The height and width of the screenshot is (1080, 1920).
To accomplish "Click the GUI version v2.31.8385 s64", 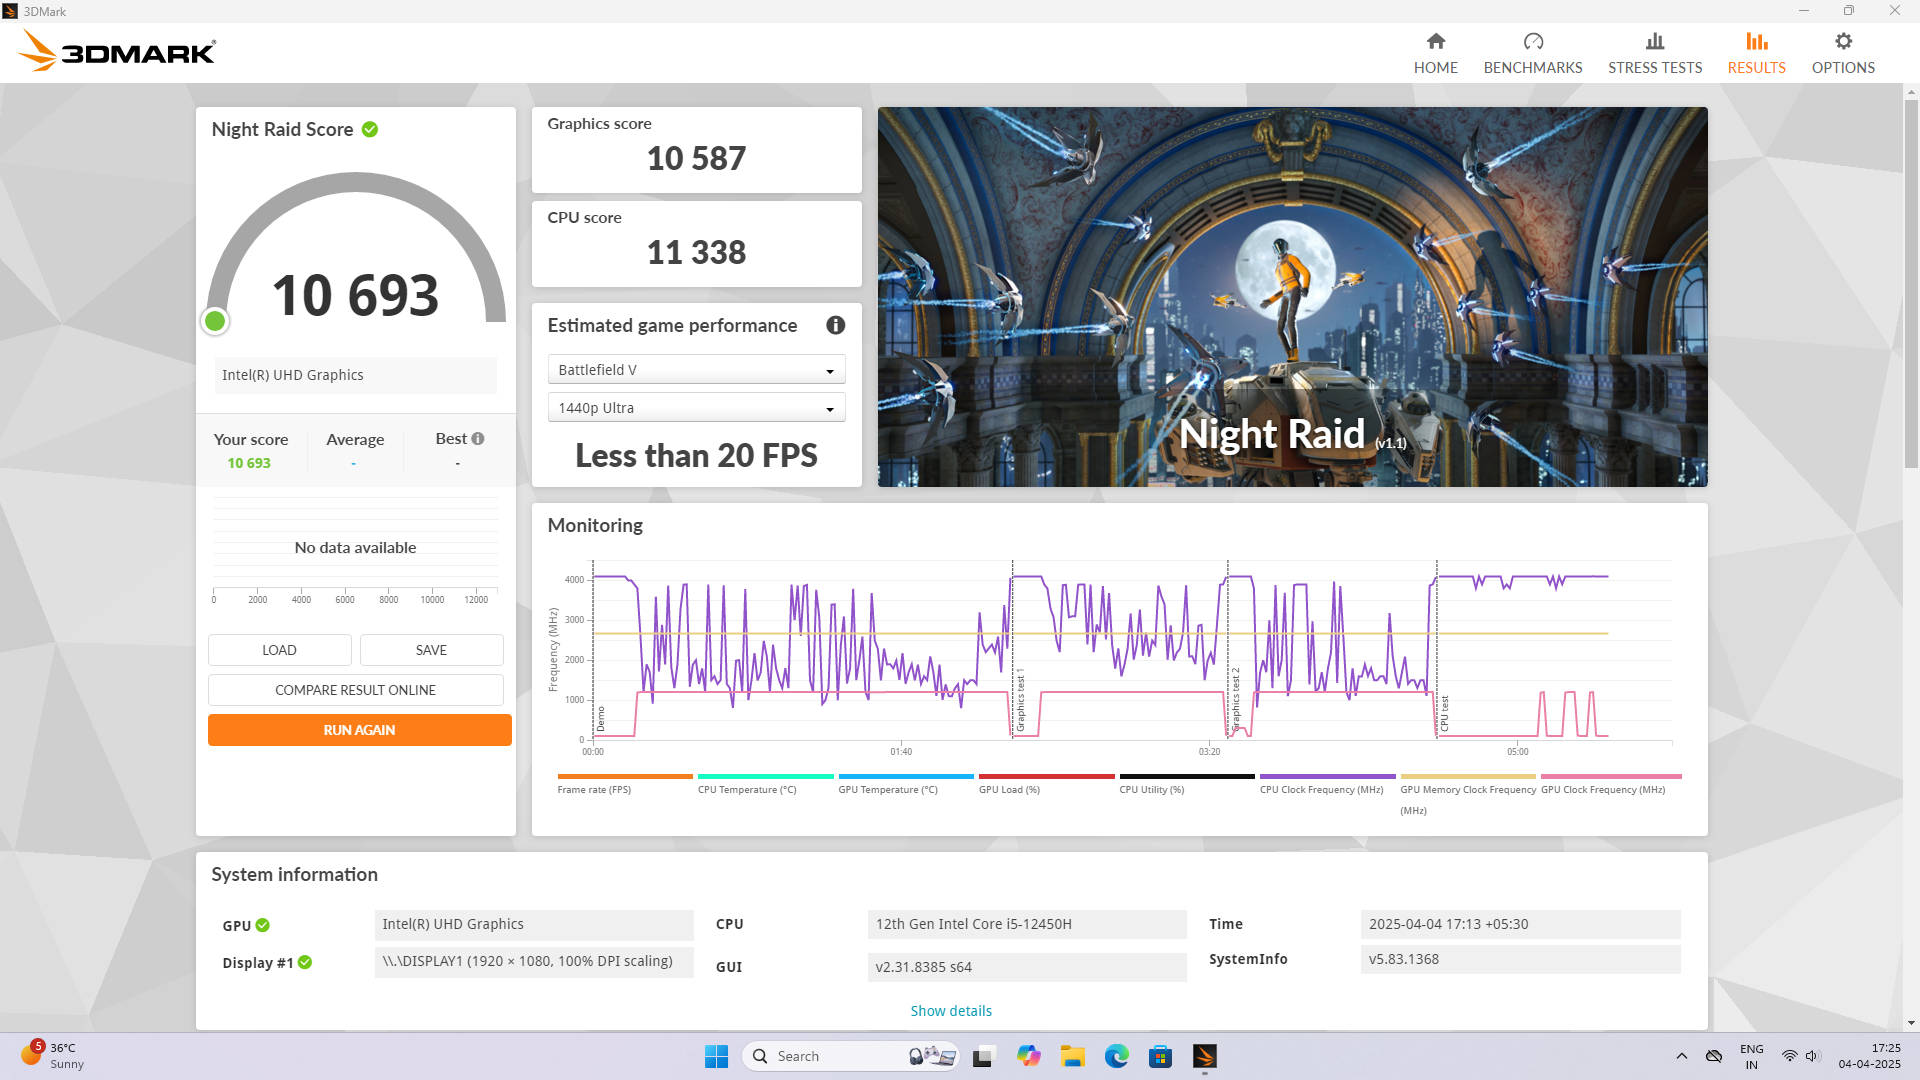I will pos(1027,967).
